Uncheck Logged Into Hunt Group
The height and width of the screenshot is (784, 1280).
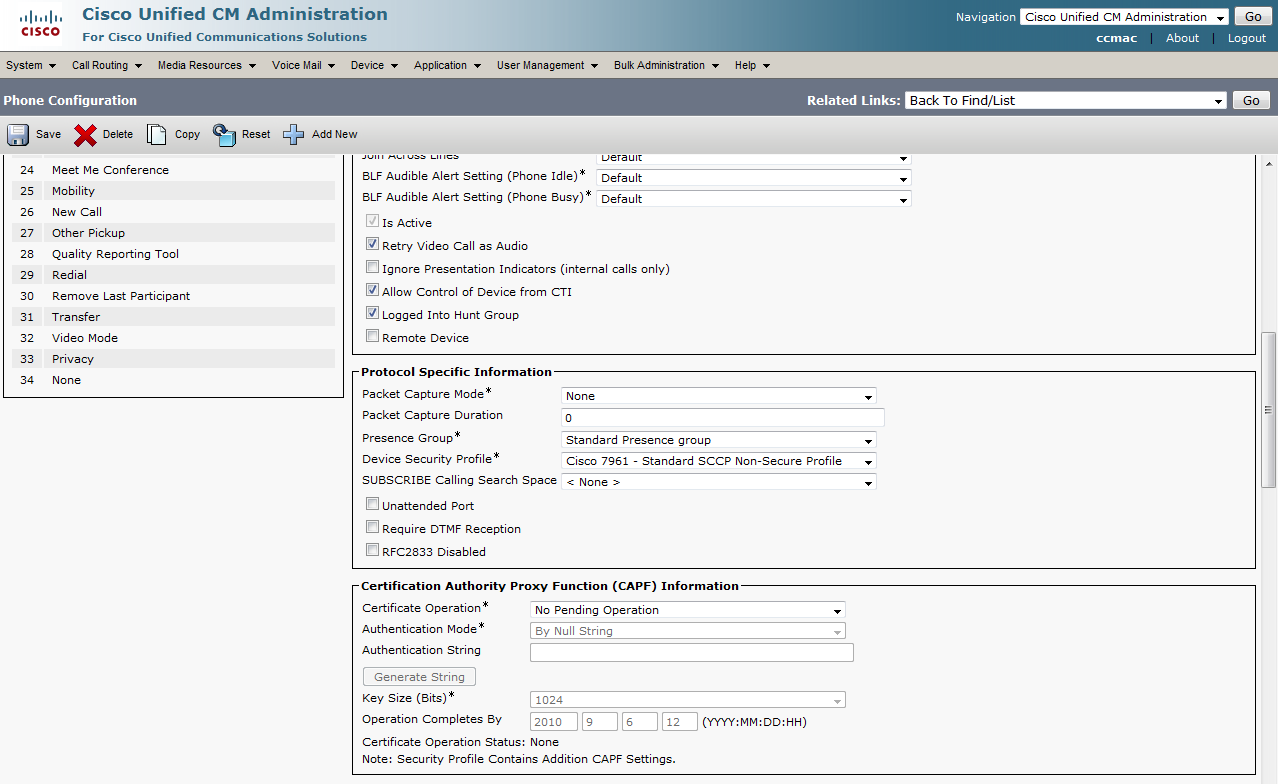(373, 314)
